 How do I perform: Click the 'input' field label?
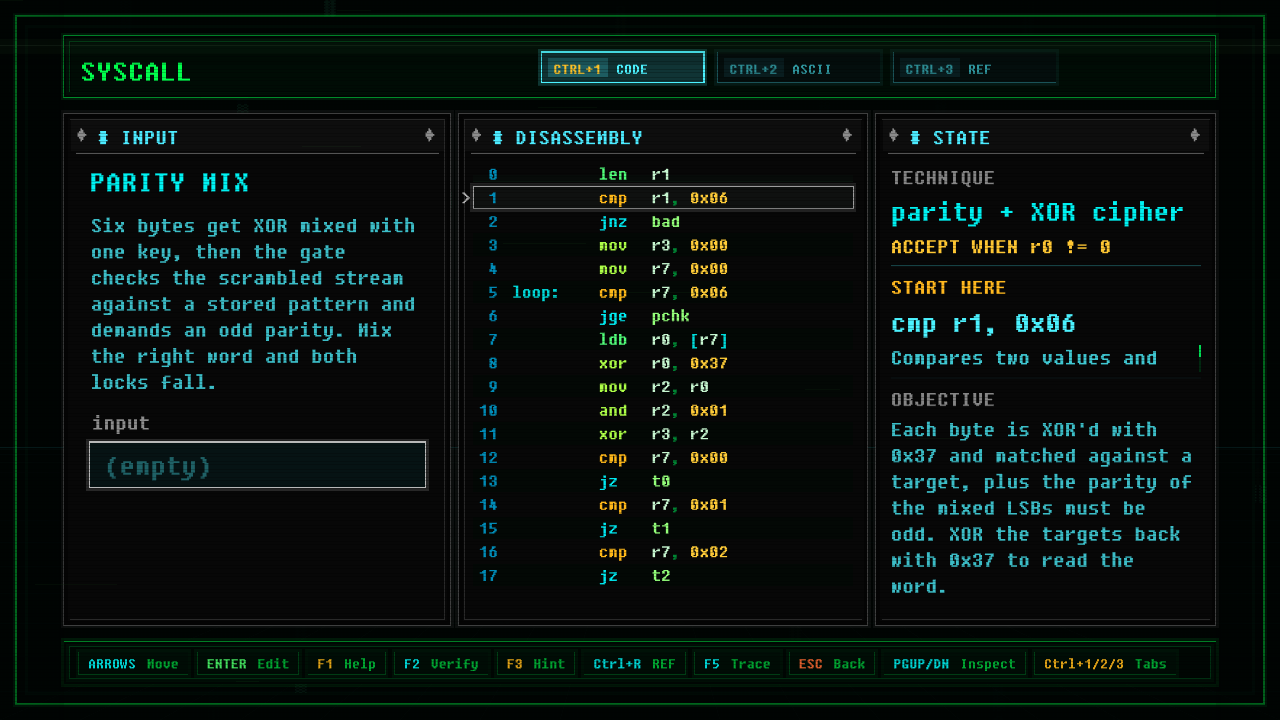pos(121,423)
